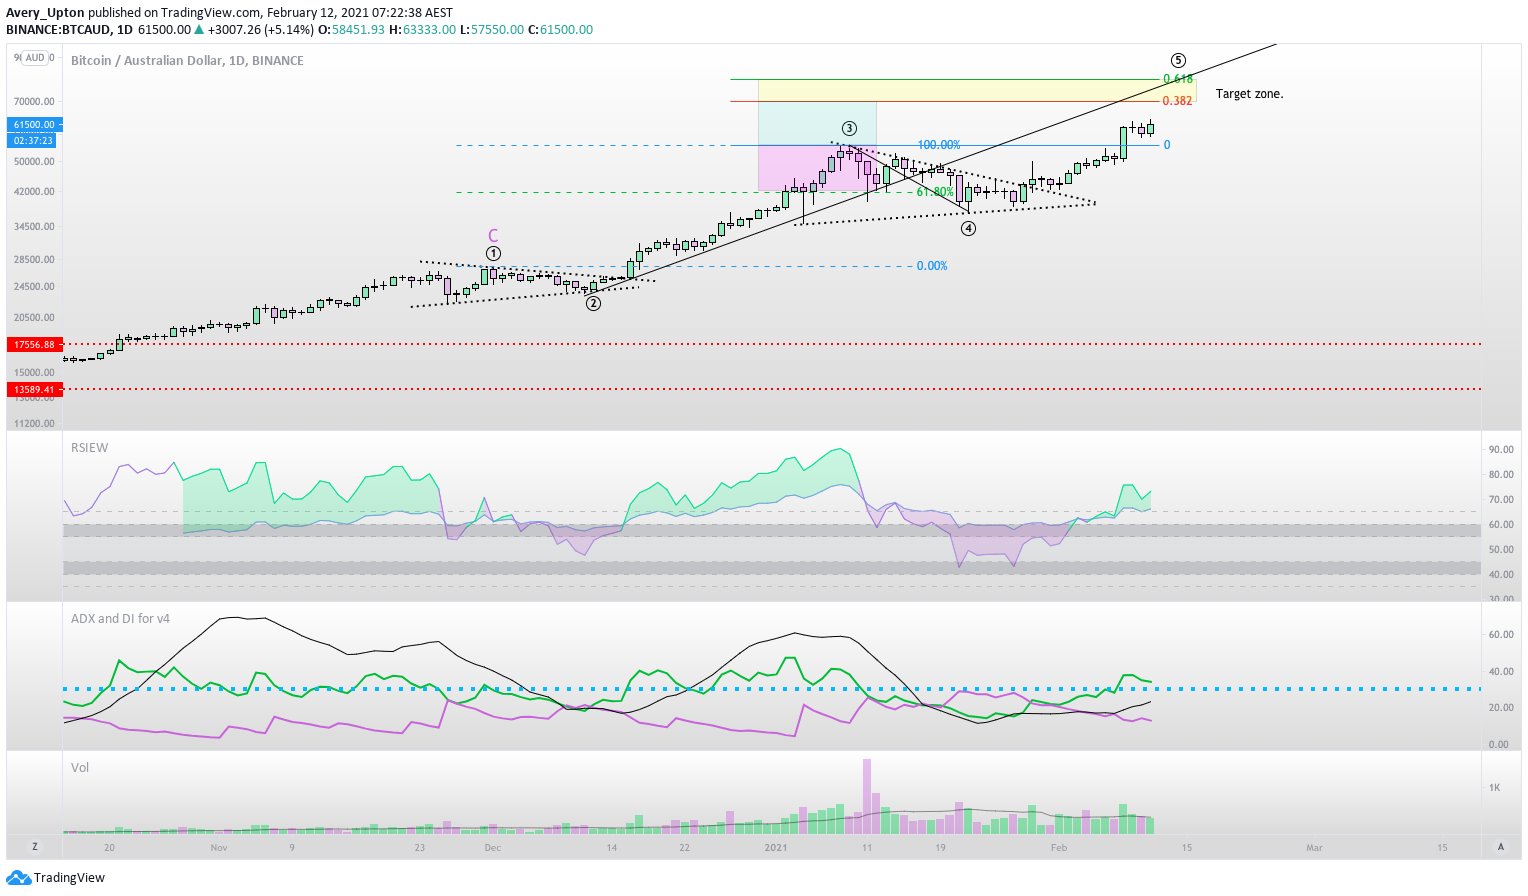Click the TradingView logo

click(56, 878)
